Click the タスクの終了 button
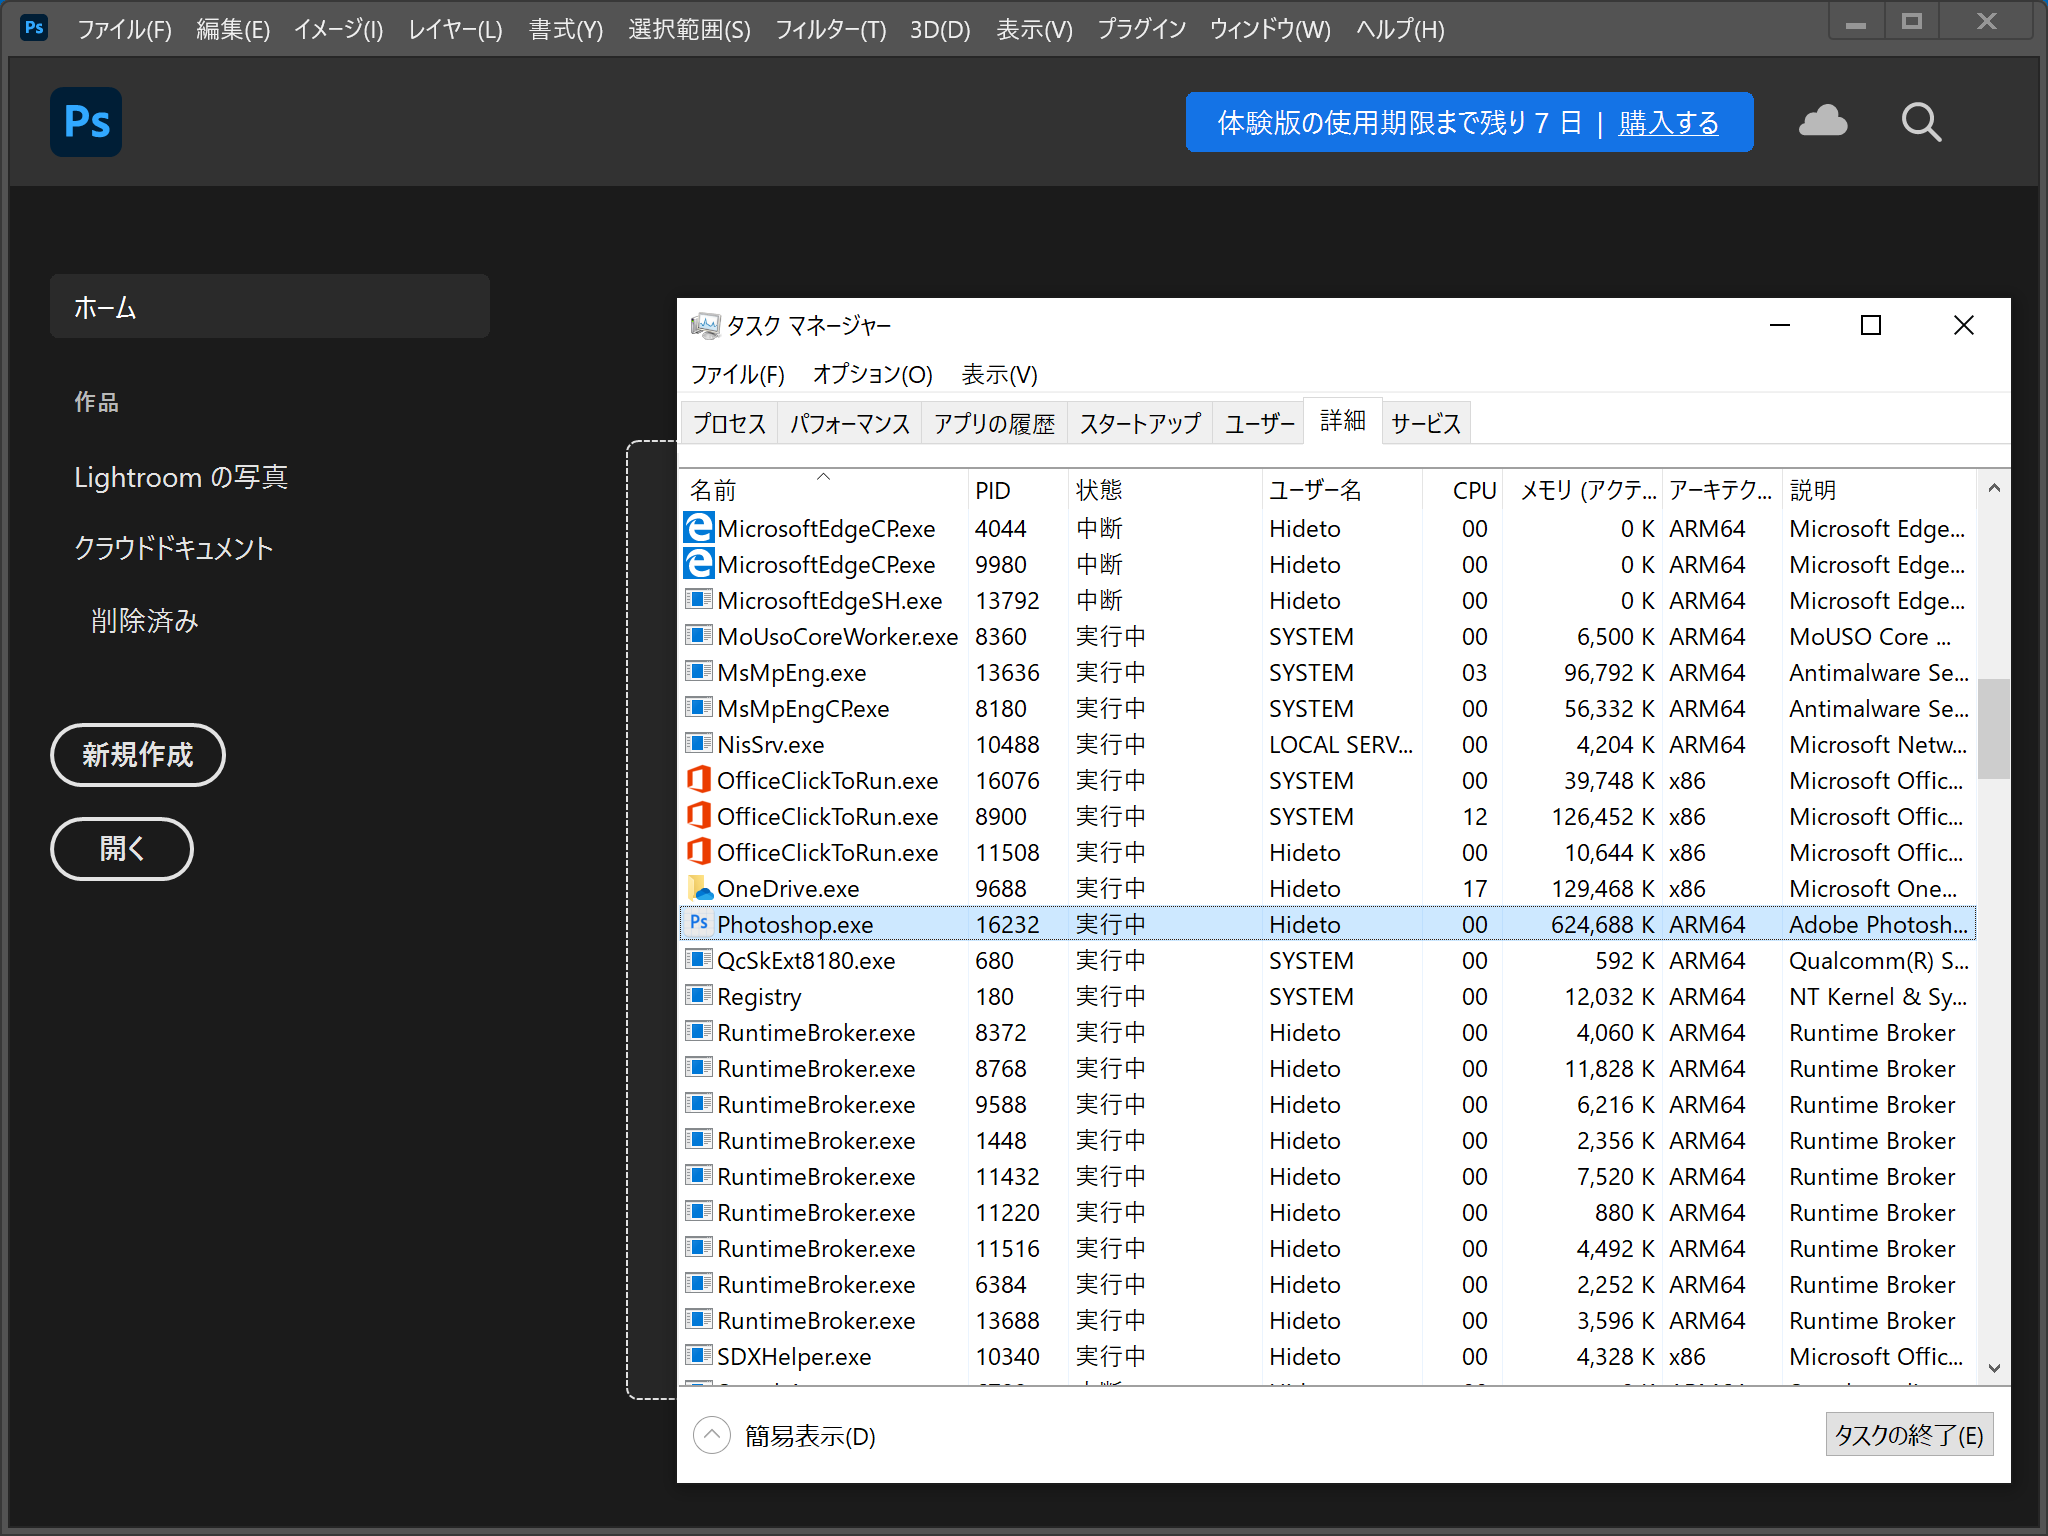The width and height of the screenshot is (2048, 1536). tap(1908, 1434)
